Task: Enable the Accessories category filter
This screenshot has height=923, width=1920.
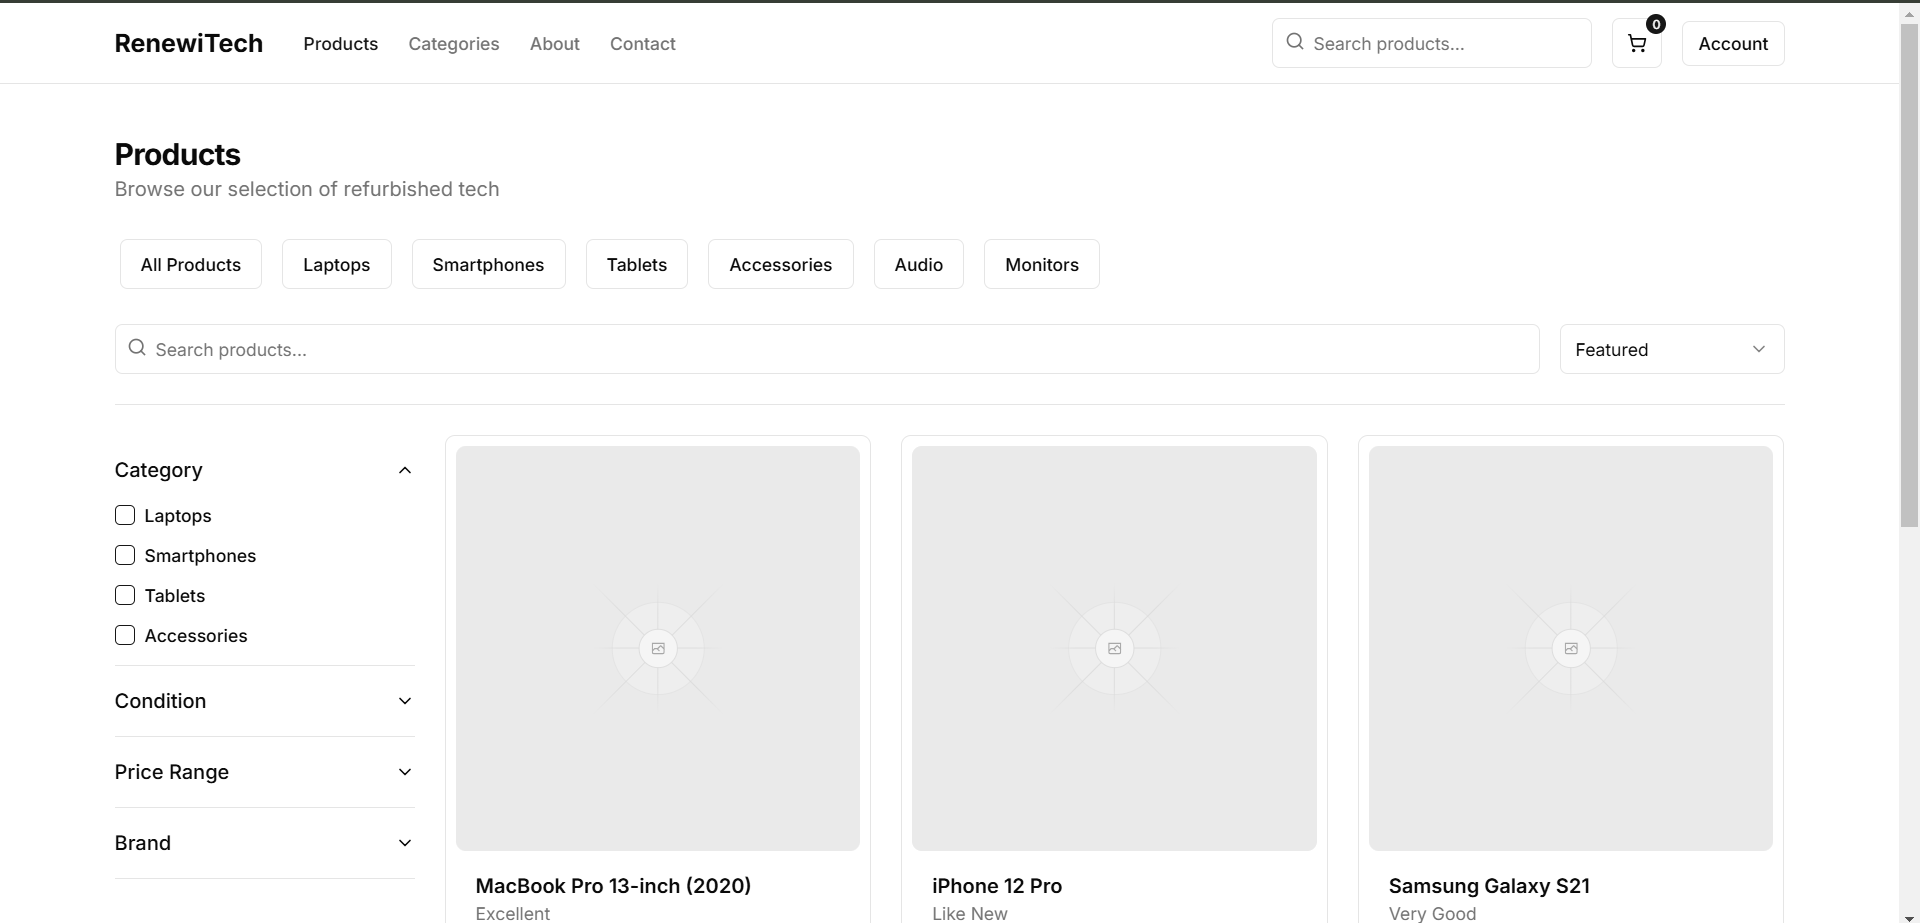Action: (x=124, y=635)
